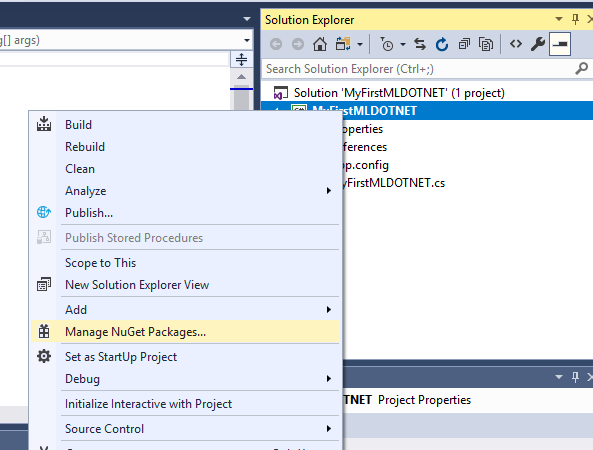Expand the Source Control submenu
593x450 pixels.
[185, 429]
